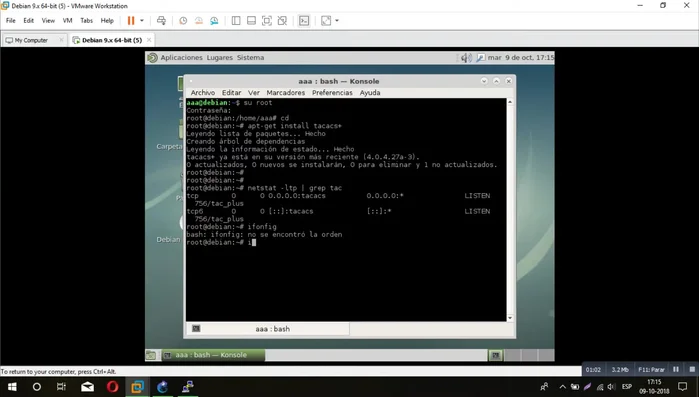Open Konsole Ver menu
Screen dimensions: 699x397
tap(254, 93)
